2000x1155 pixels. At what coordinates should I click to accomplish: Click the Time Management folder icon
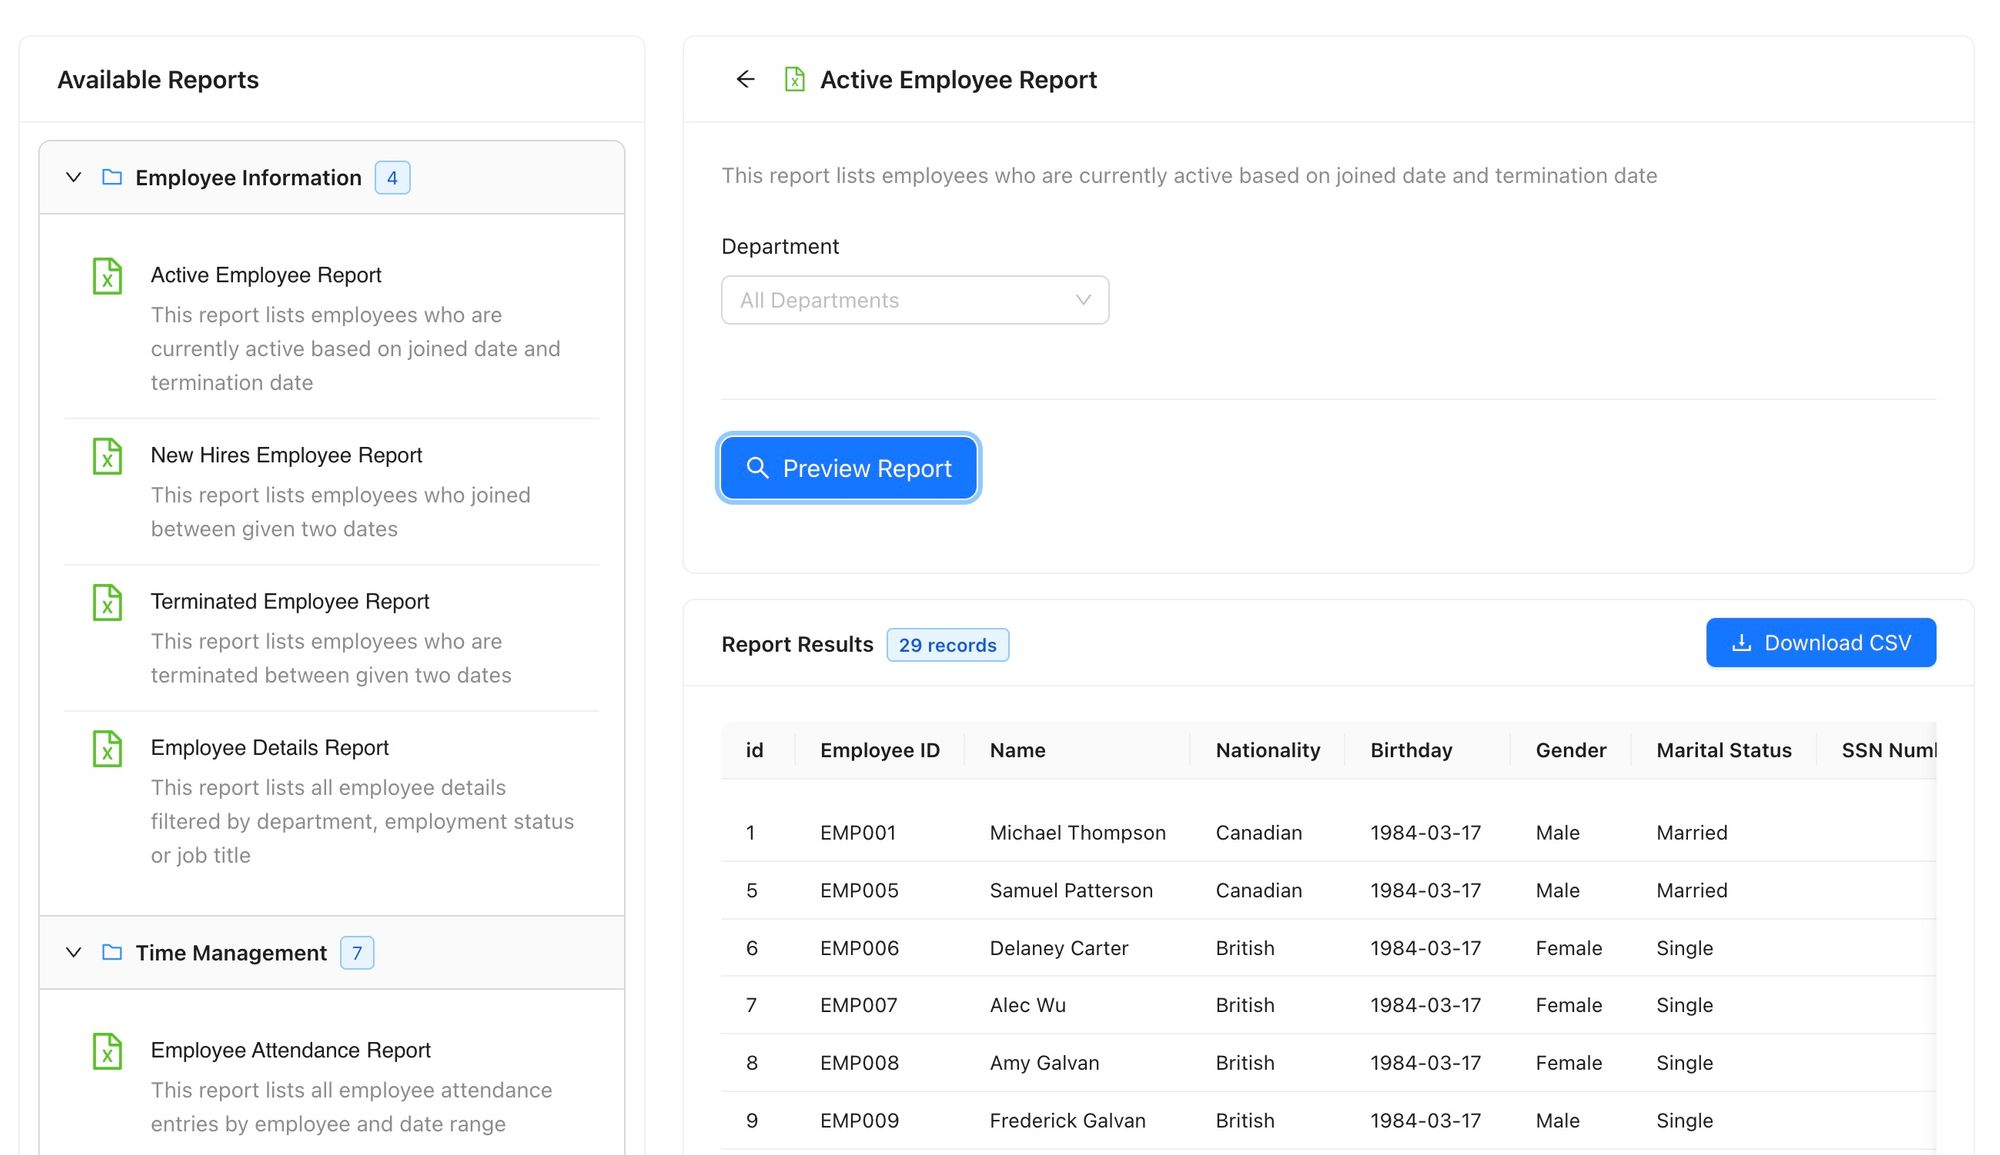pos(112,952)
